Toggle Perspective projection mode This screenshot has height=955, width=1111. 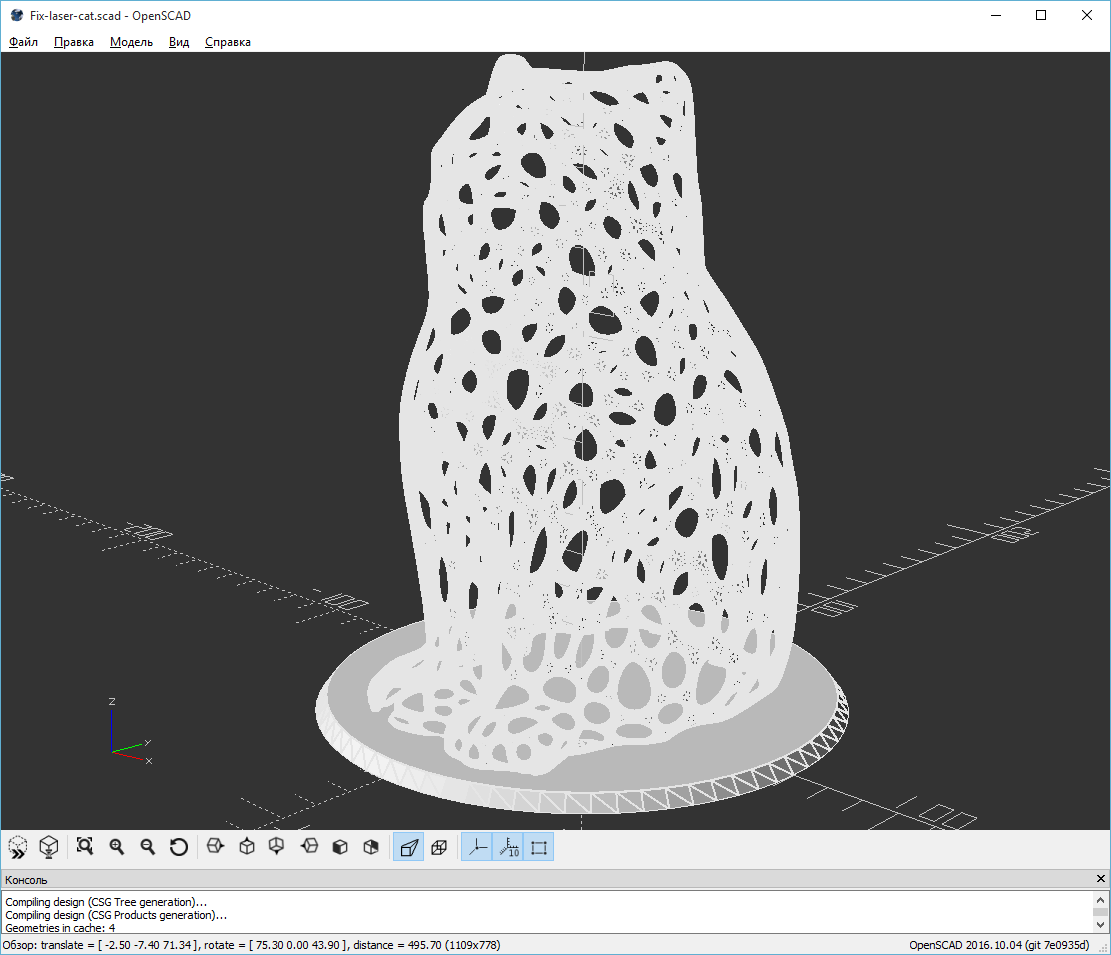pyautogui.click(x=408, y=847)
